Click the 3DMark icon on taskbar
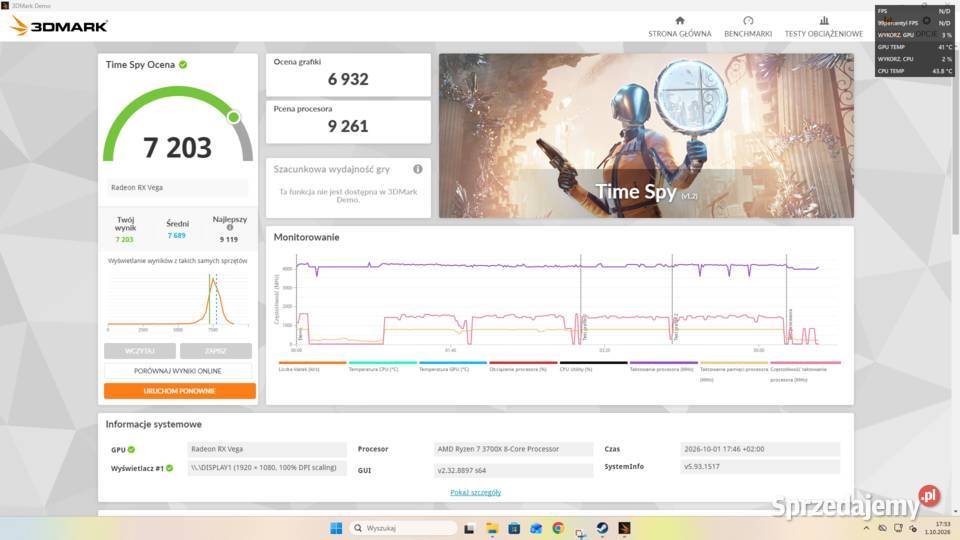 (x=624, y=528)
